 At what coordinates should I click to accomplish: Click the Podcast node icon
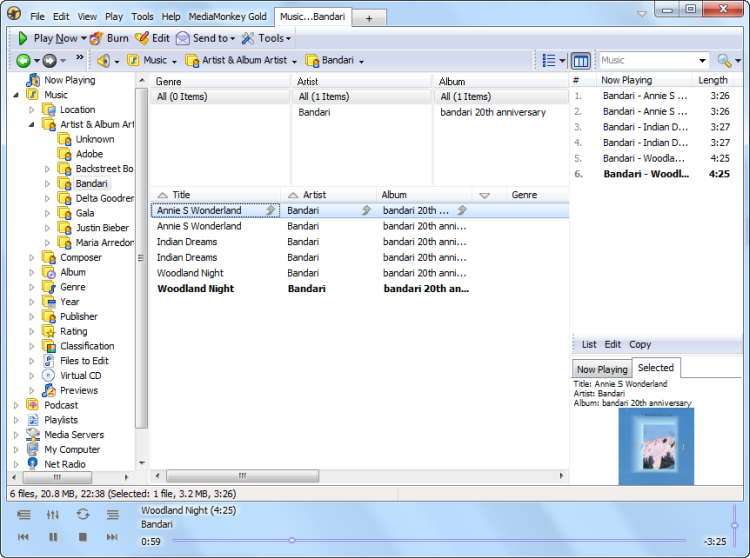click(x=33, y=405)
